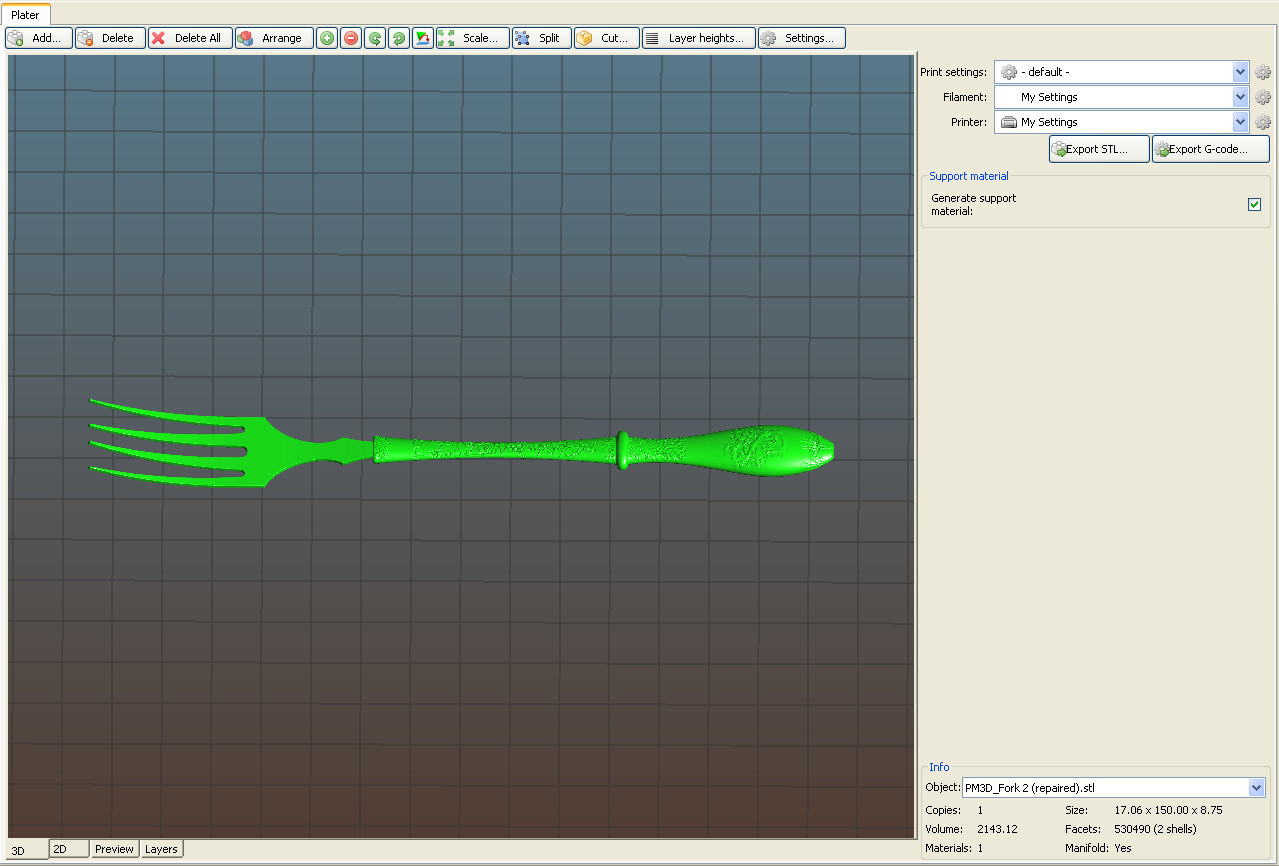Switch to the Preview tab
The width and height of the screenshot is (1279, 866).
coord(114,848)
